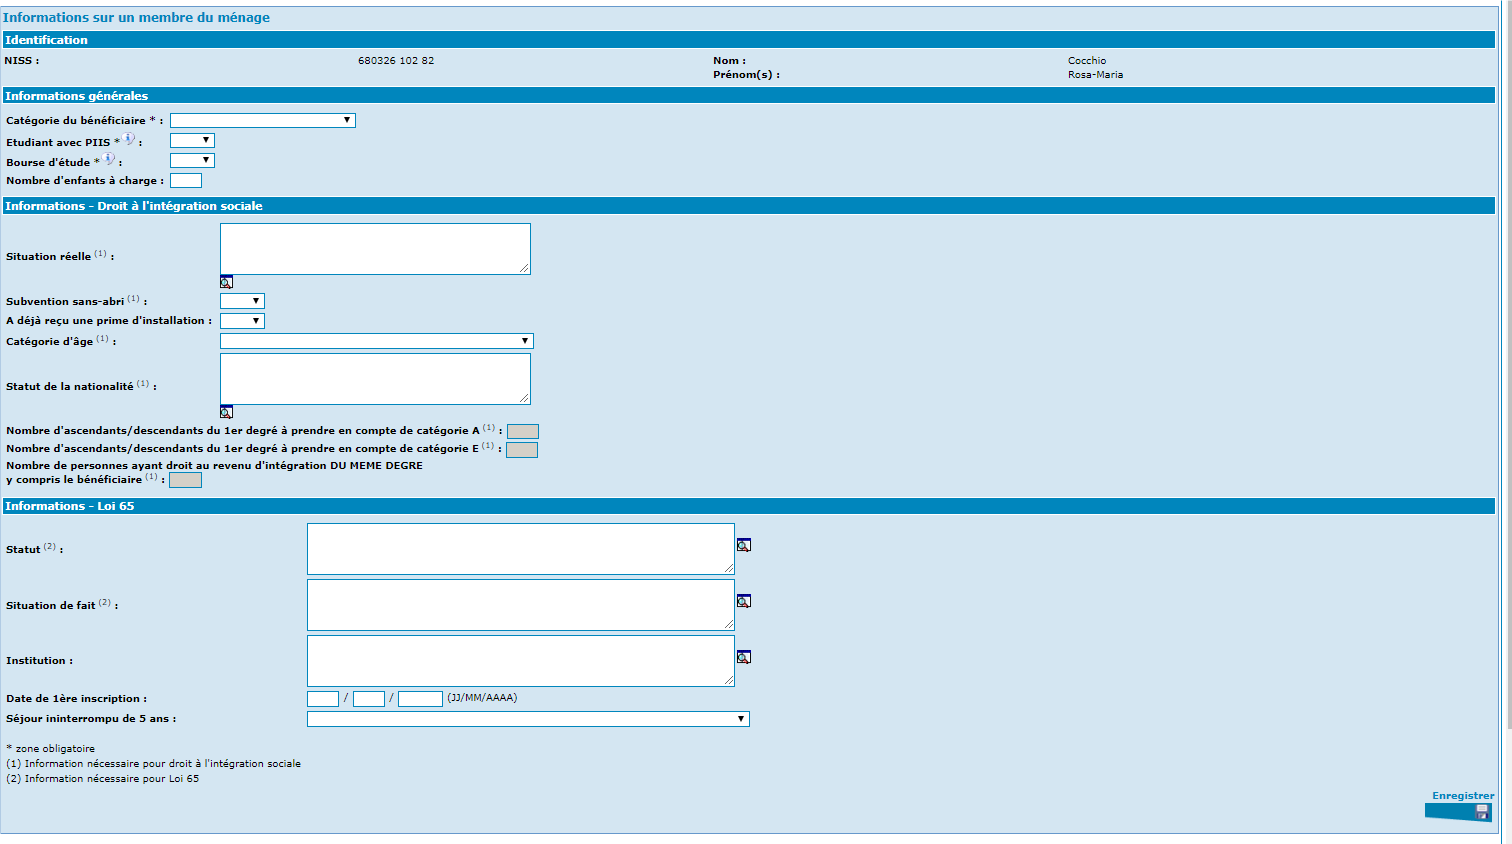Click disabled catégorie A ascendants/descendants field
Screen dimensions: 1512x844
pos(523,432)
